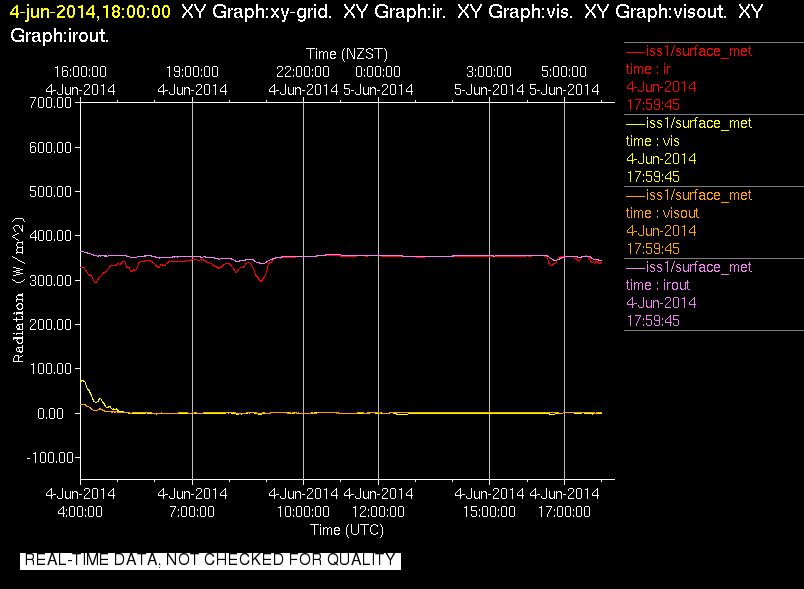Click the 100.00 y-axis value

click(x=50, y=369)
